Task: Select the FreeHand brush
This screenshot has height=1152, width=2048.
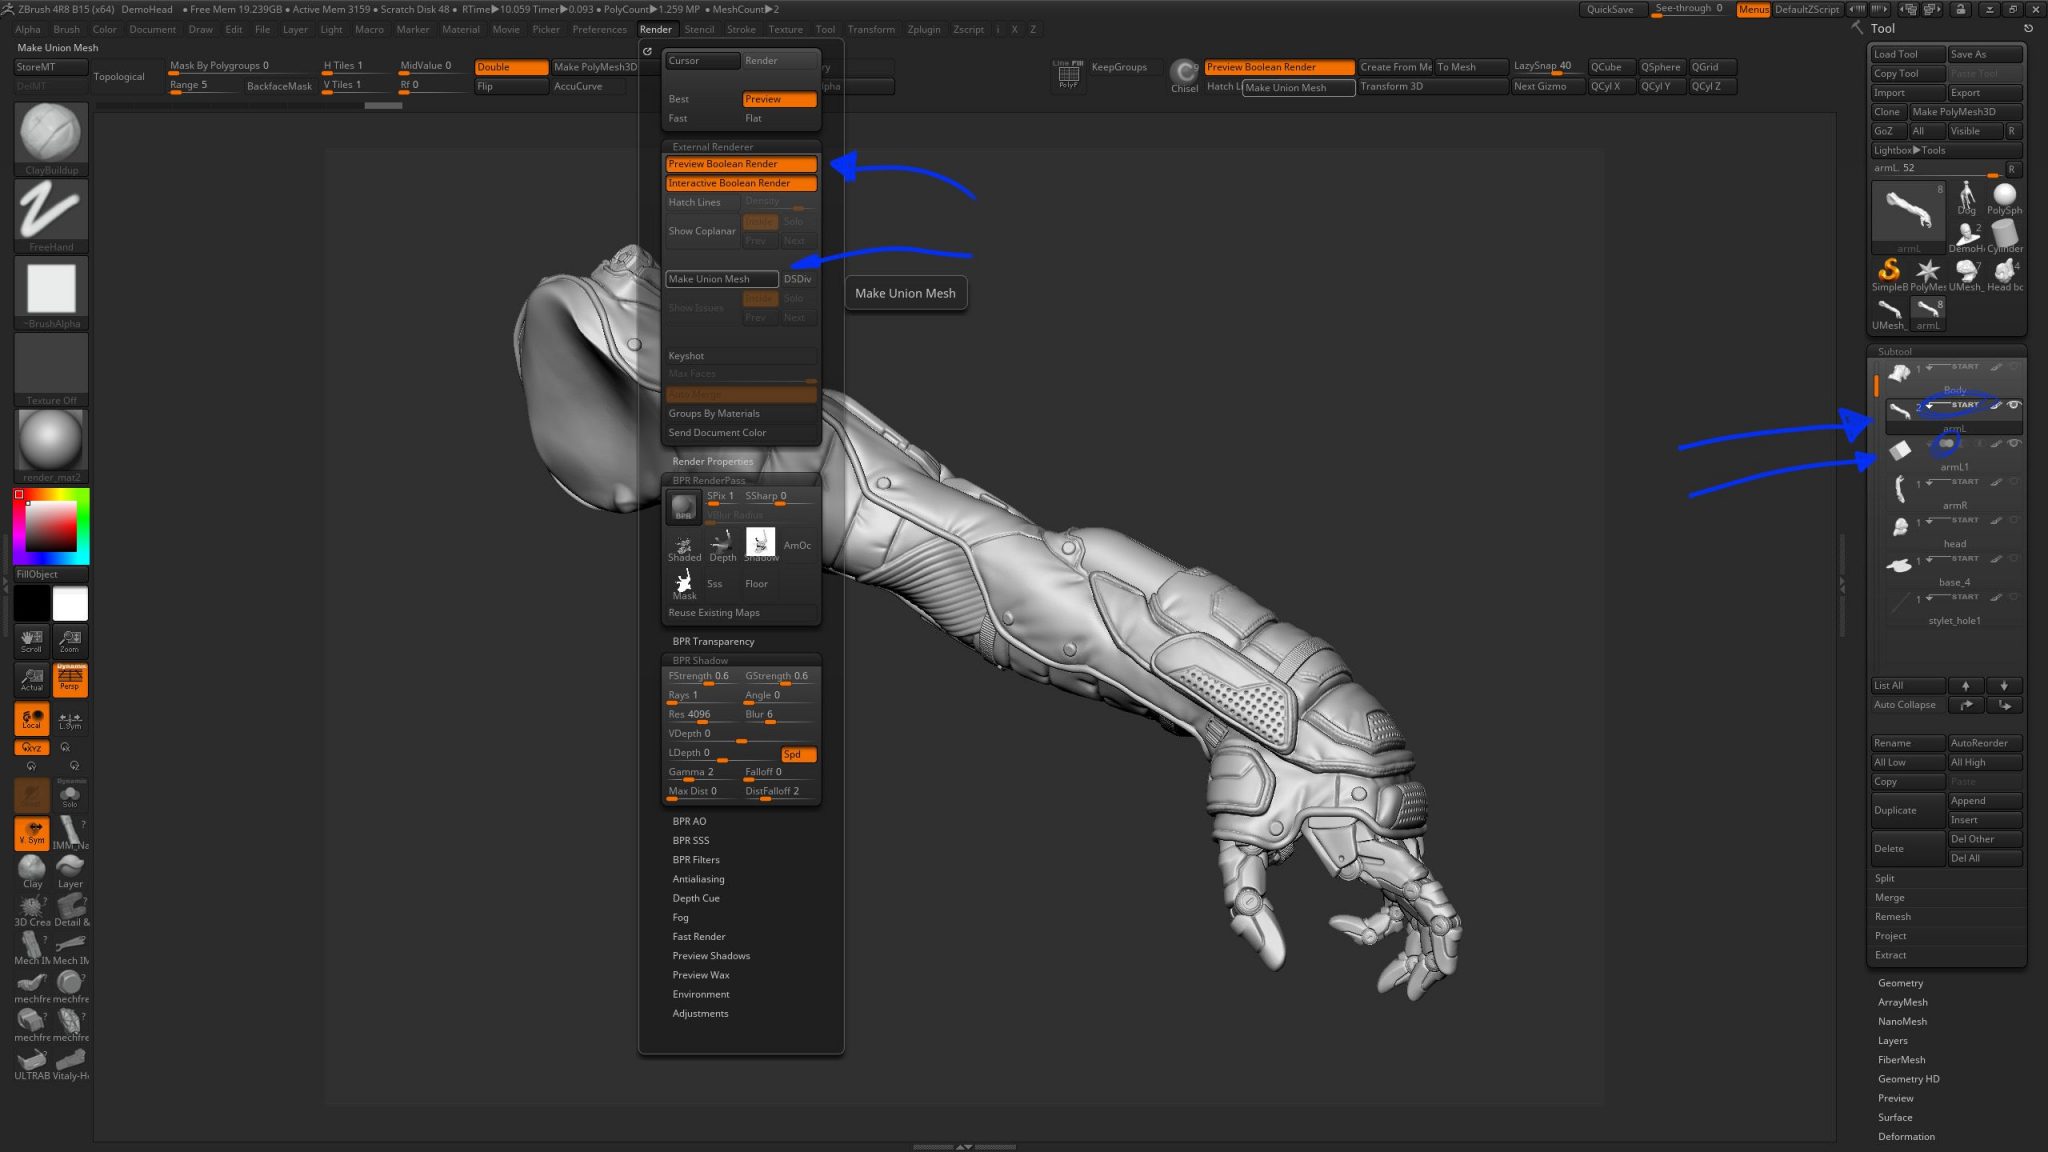Action: [x=50, y=213]
